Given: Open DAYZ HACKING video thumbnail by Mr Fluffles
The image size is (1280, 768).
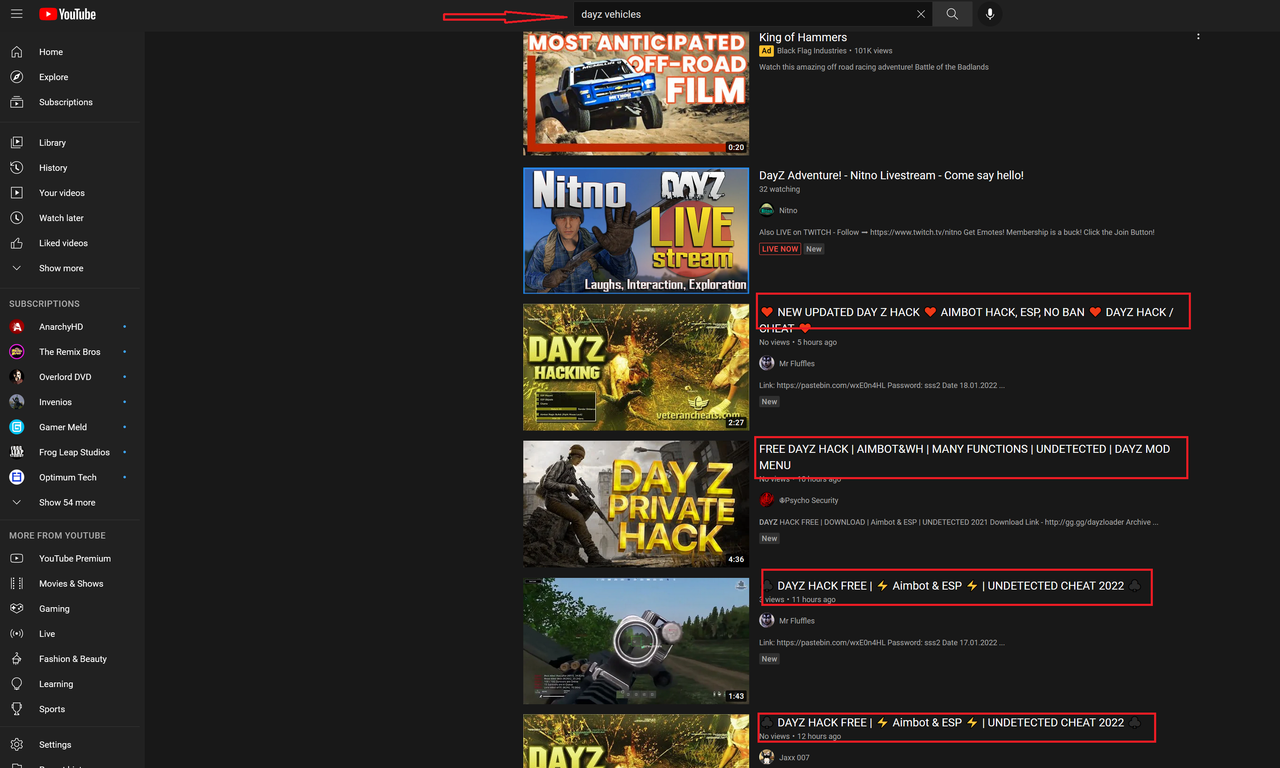Looking at the screenshot, I should [636, 367].
